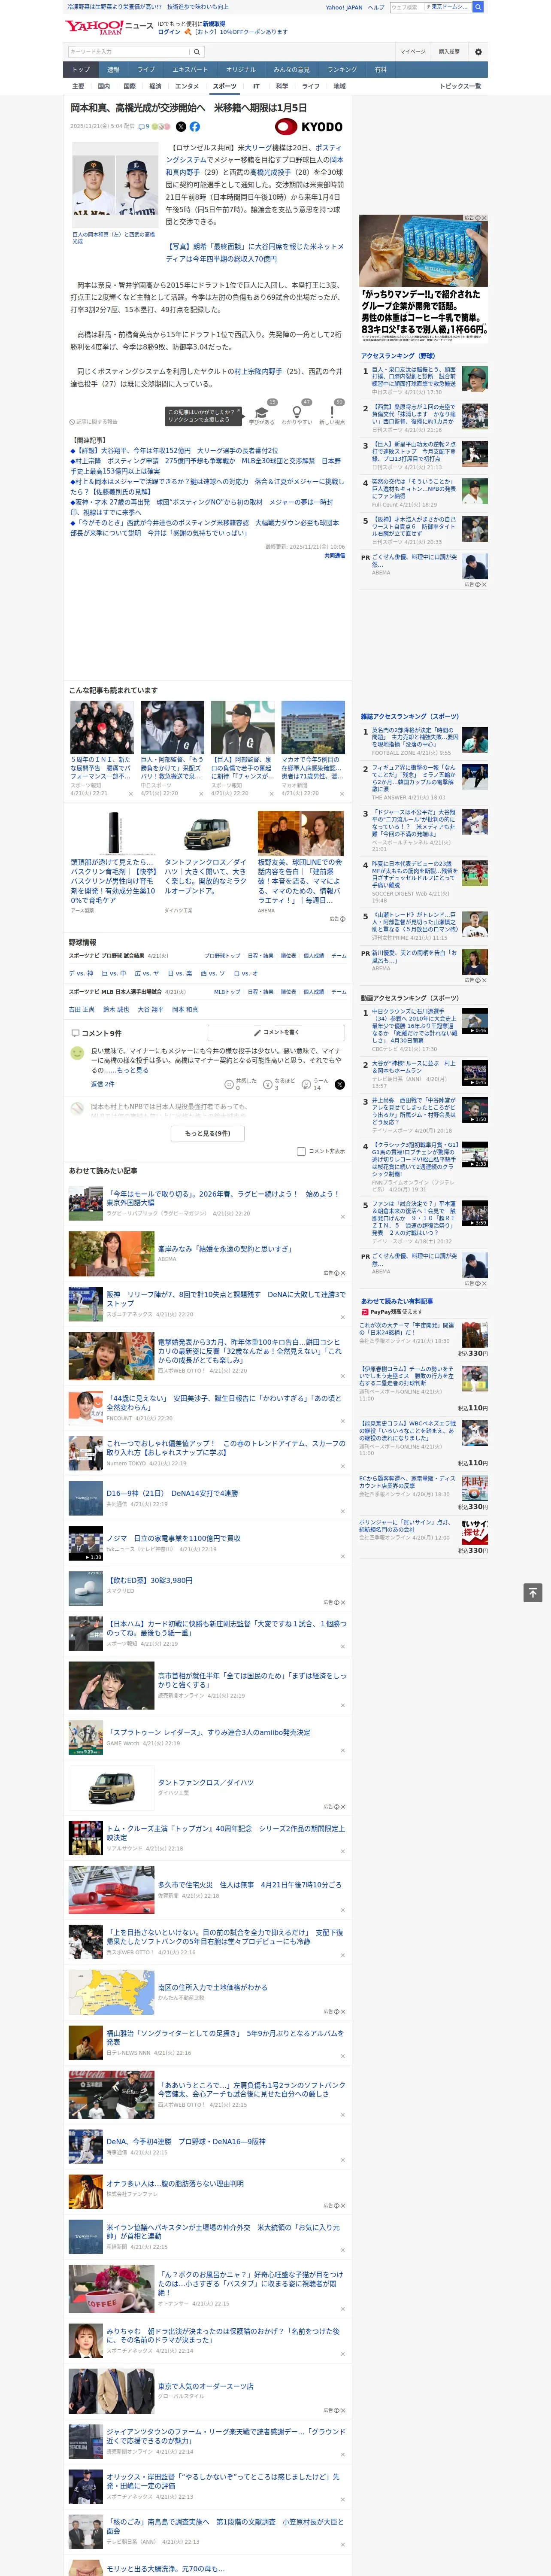
Task: Close the reaction support tooltip
Action: coord(240,411)
